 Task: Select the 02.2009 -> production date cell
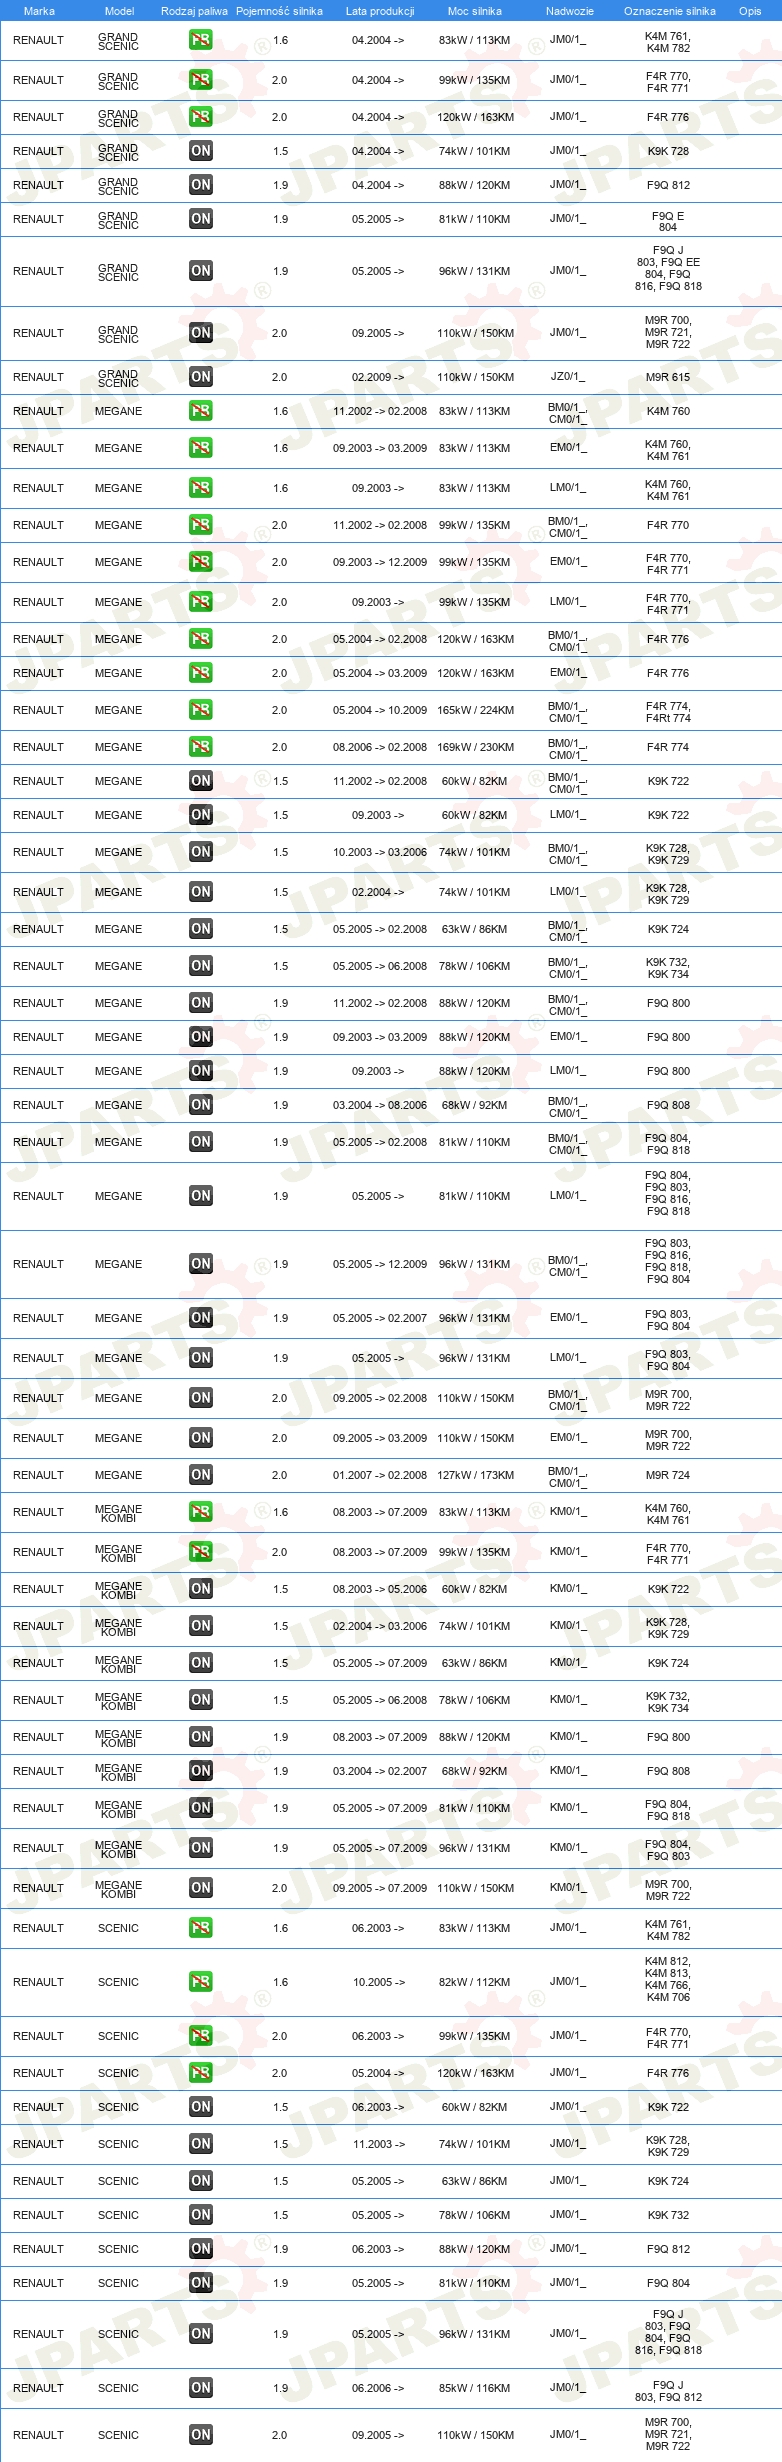pos(378,377)
